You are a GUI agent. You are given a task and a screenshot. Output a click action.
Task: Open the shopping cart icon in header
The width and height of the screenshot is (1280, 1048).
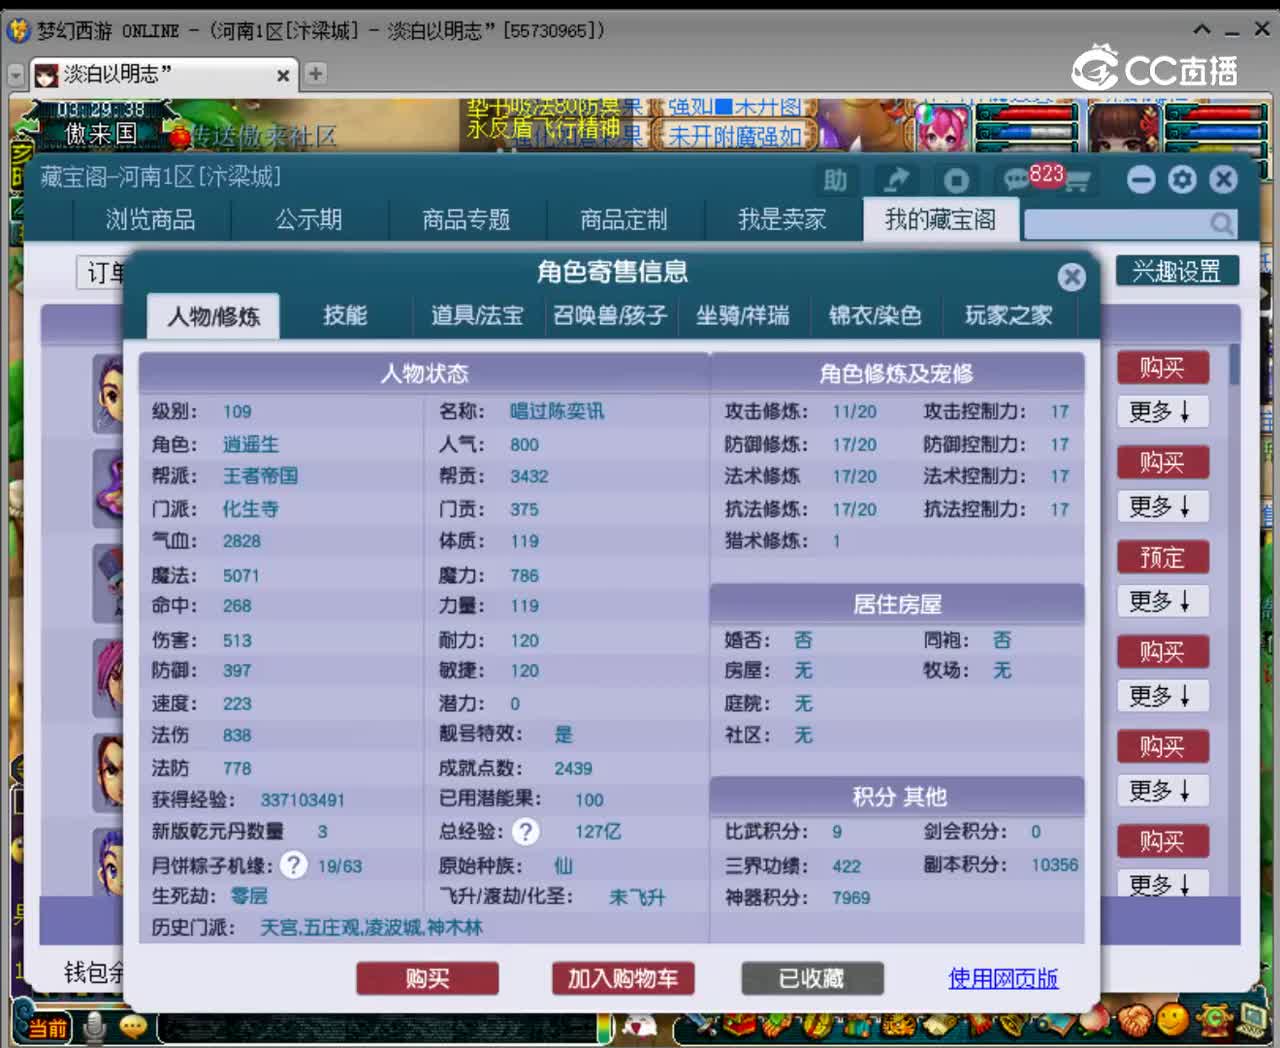[x=1077, y=182]
